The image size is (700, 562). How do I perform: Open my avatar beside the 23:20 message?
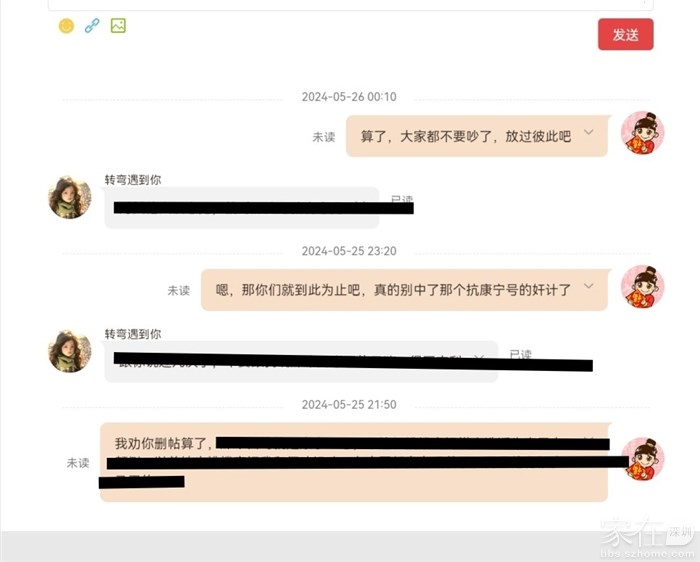(642, 287)
